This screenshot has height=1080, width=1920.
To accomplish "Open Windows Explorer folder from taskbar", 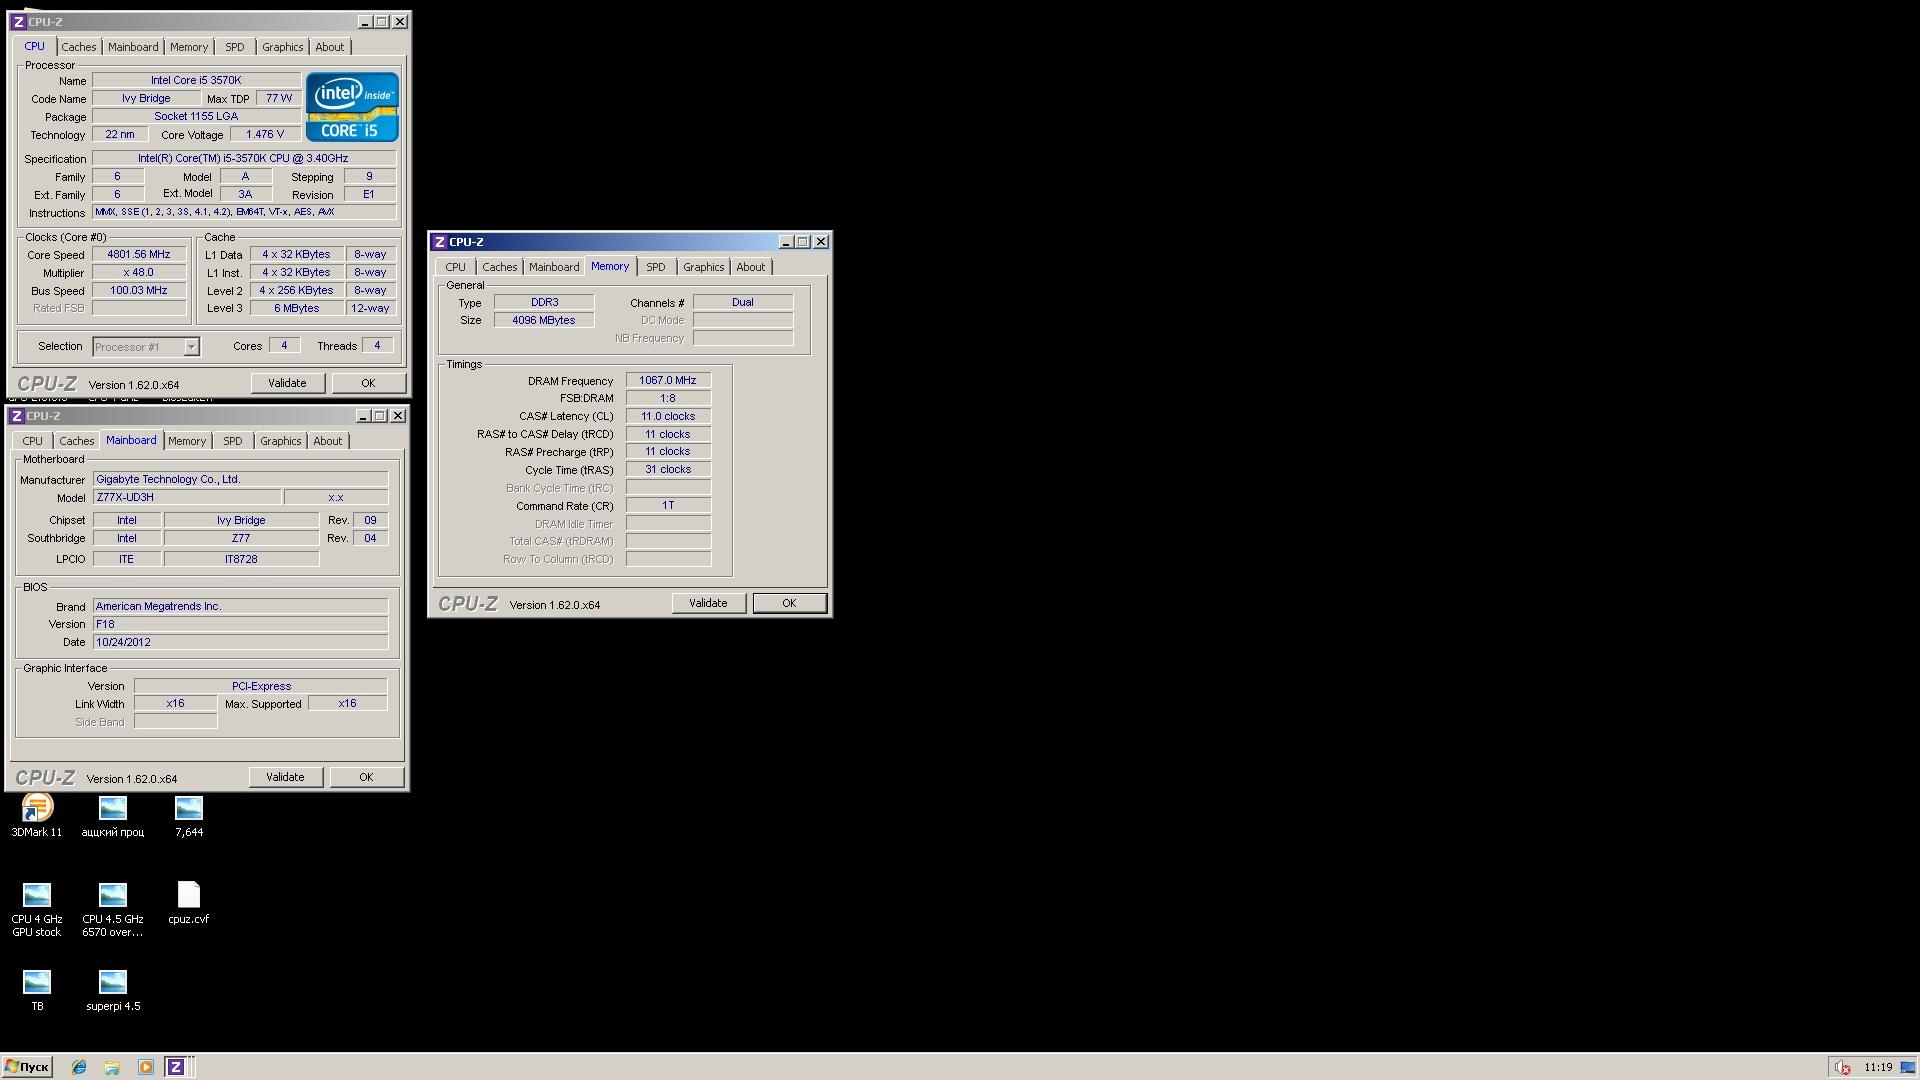I will (112, 1067).
